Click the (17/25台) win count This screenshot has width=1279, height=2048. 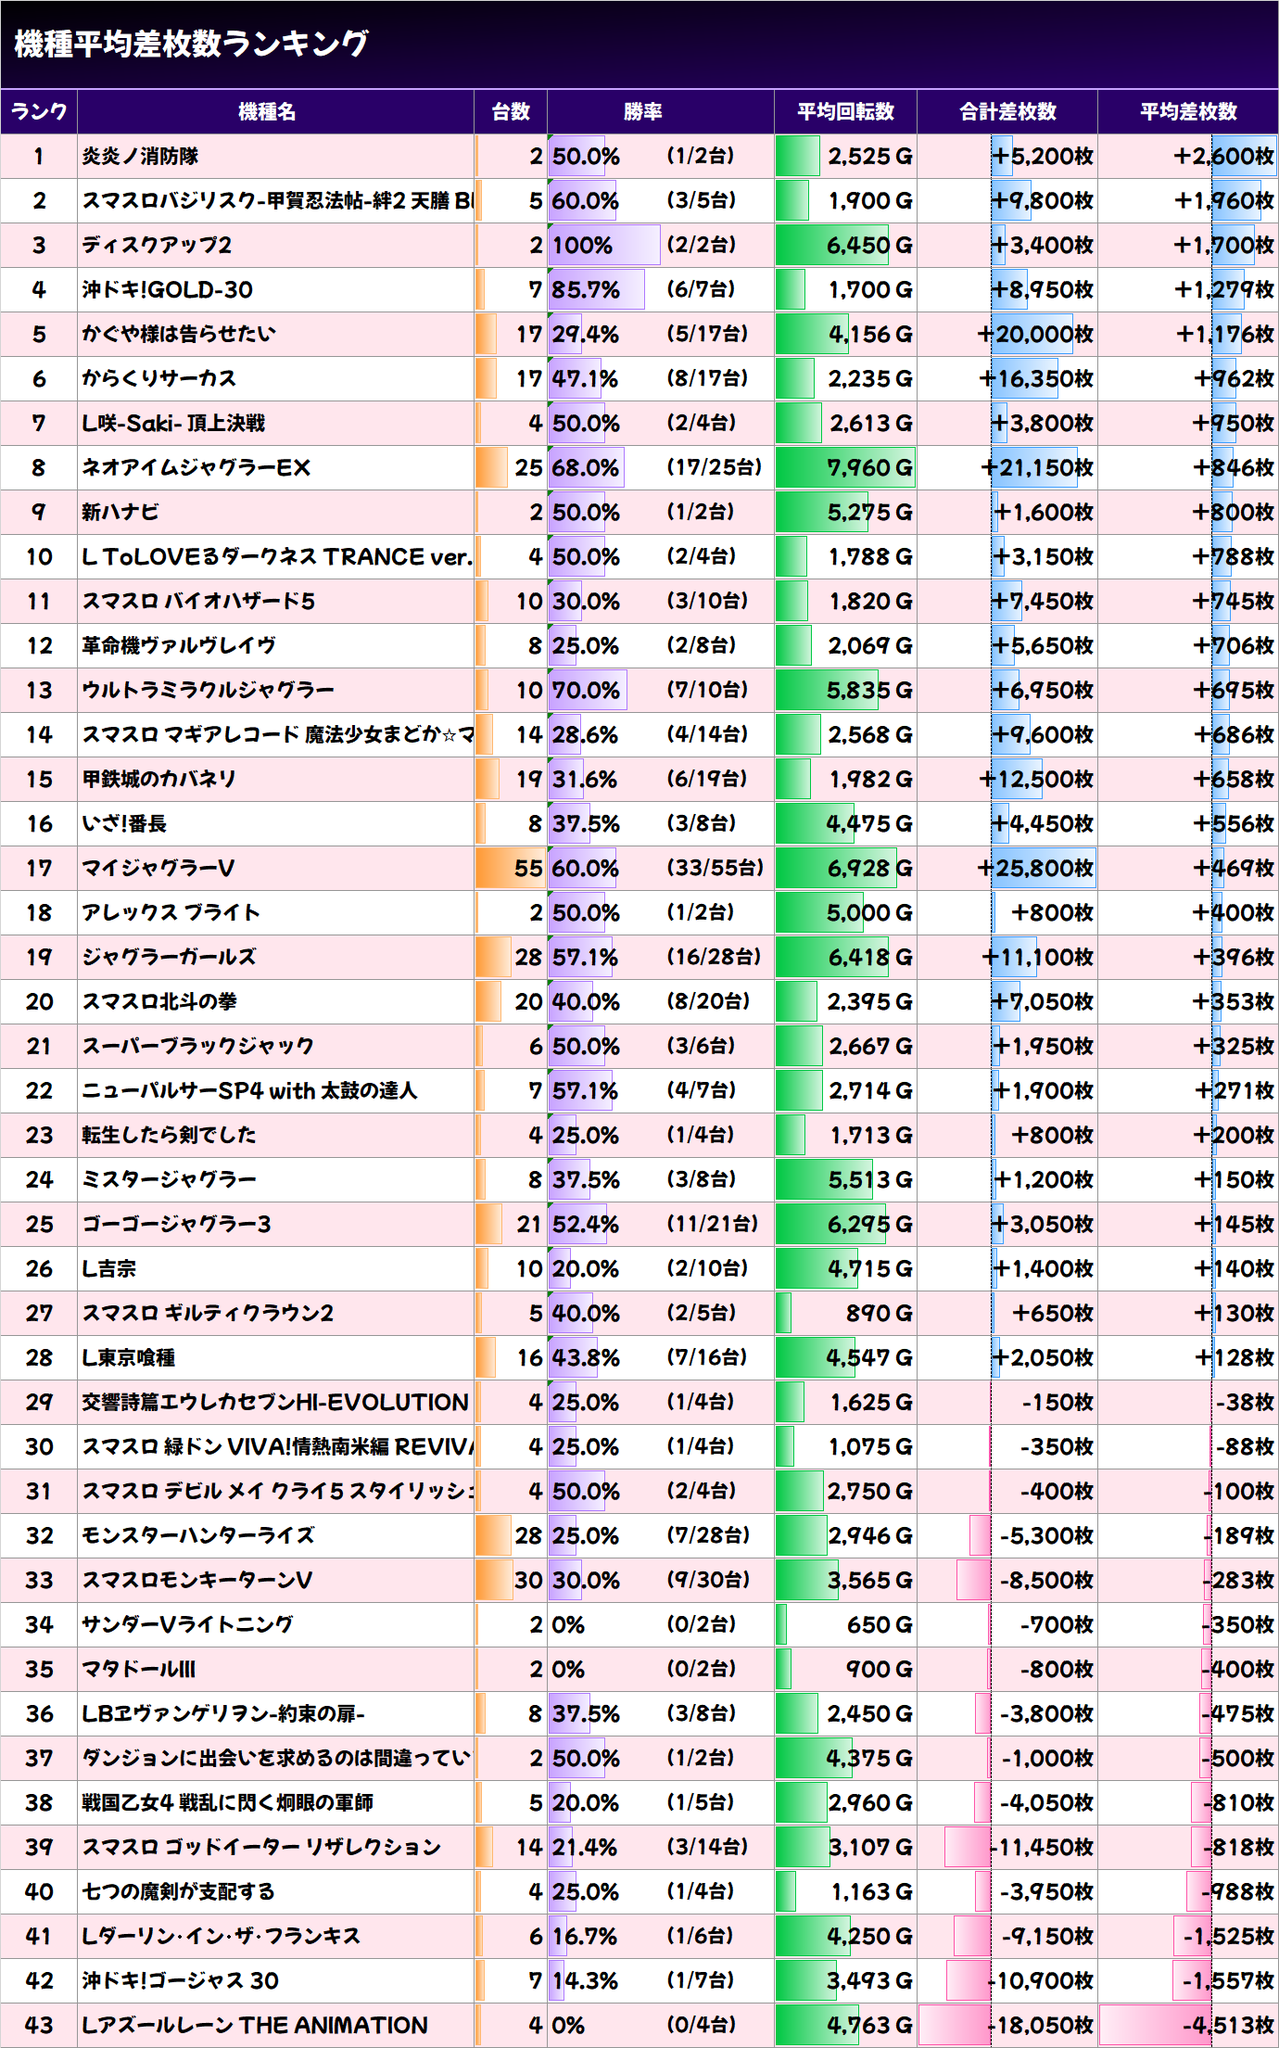point(714,468)
